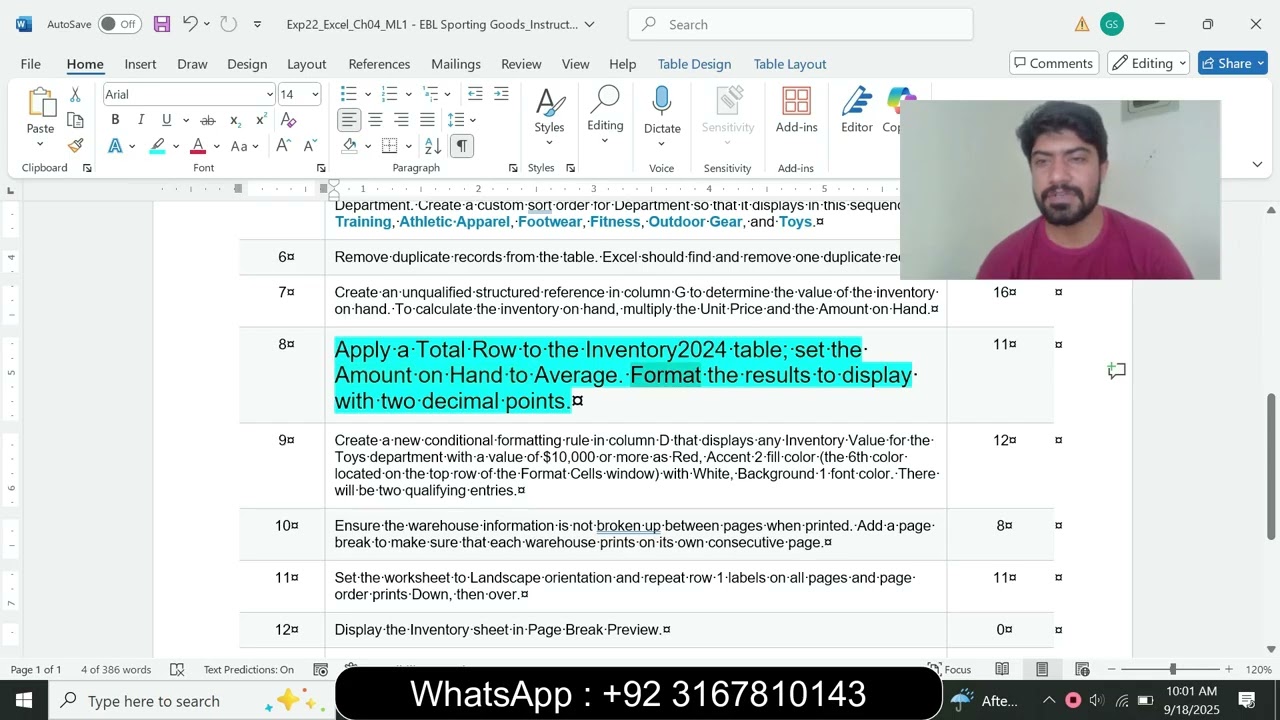This screenshot has height=720, width=1280.
Task: Switch to the Table Design tab
Action: pyautogui.click(x=694, y=63)
